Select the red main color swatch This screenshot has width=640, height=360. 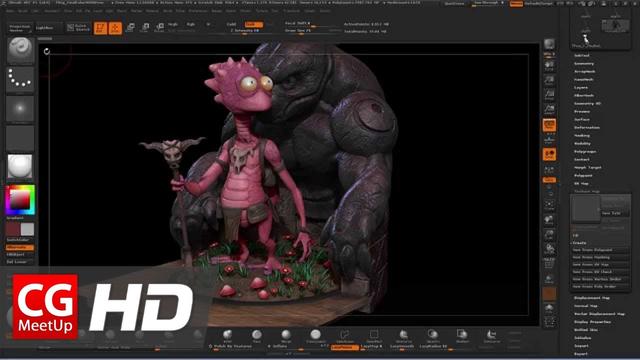[x=13, y=229]
